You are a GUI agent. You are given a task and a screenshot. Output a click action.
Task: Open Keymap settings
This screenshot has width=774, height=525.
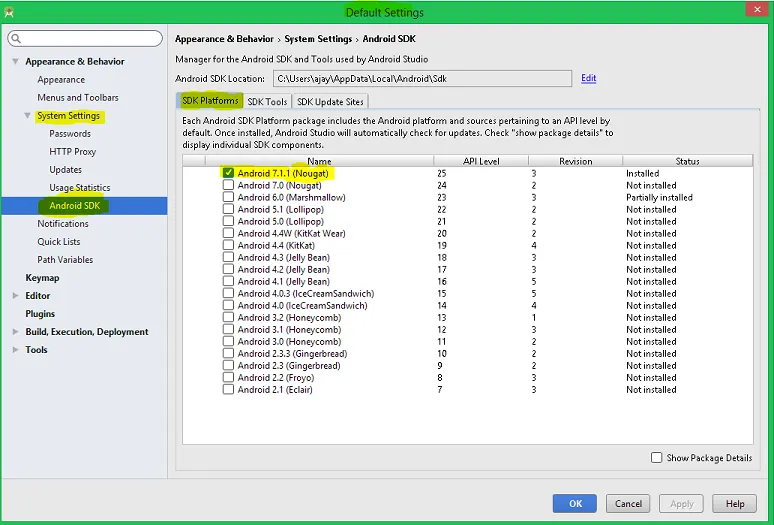coord(42,278)
